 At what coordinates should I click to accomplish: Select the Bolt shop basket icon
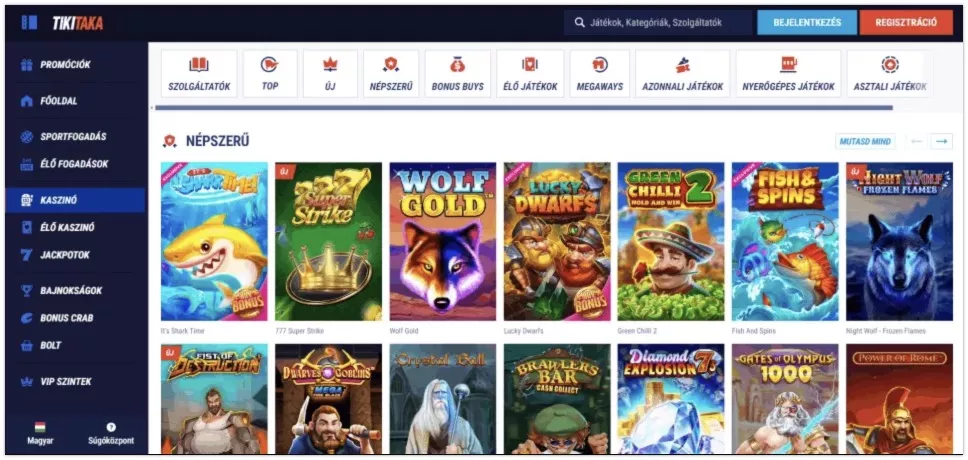coord(27,346)
